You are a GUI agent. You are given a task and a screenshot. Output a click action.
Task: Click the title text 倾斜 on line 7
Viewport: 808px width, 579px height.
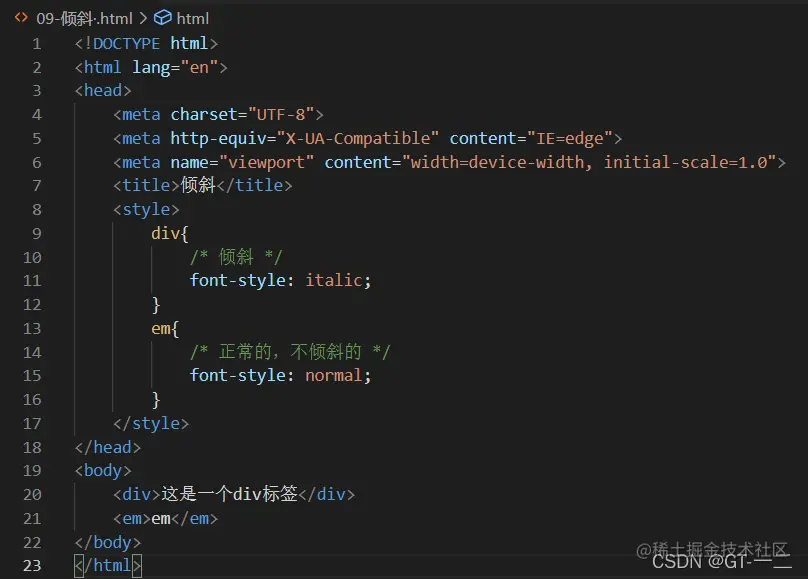(x=198, y=185)
